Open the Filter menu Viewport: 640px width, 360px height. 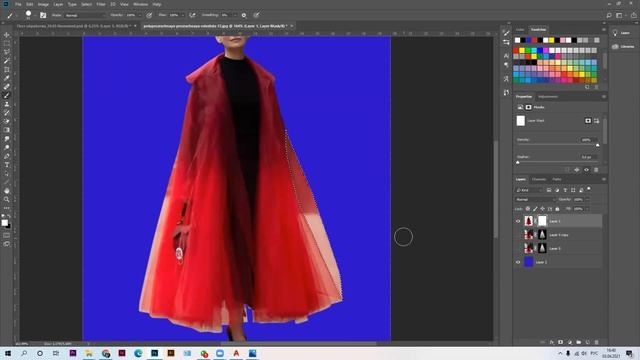tap(101, 4)
